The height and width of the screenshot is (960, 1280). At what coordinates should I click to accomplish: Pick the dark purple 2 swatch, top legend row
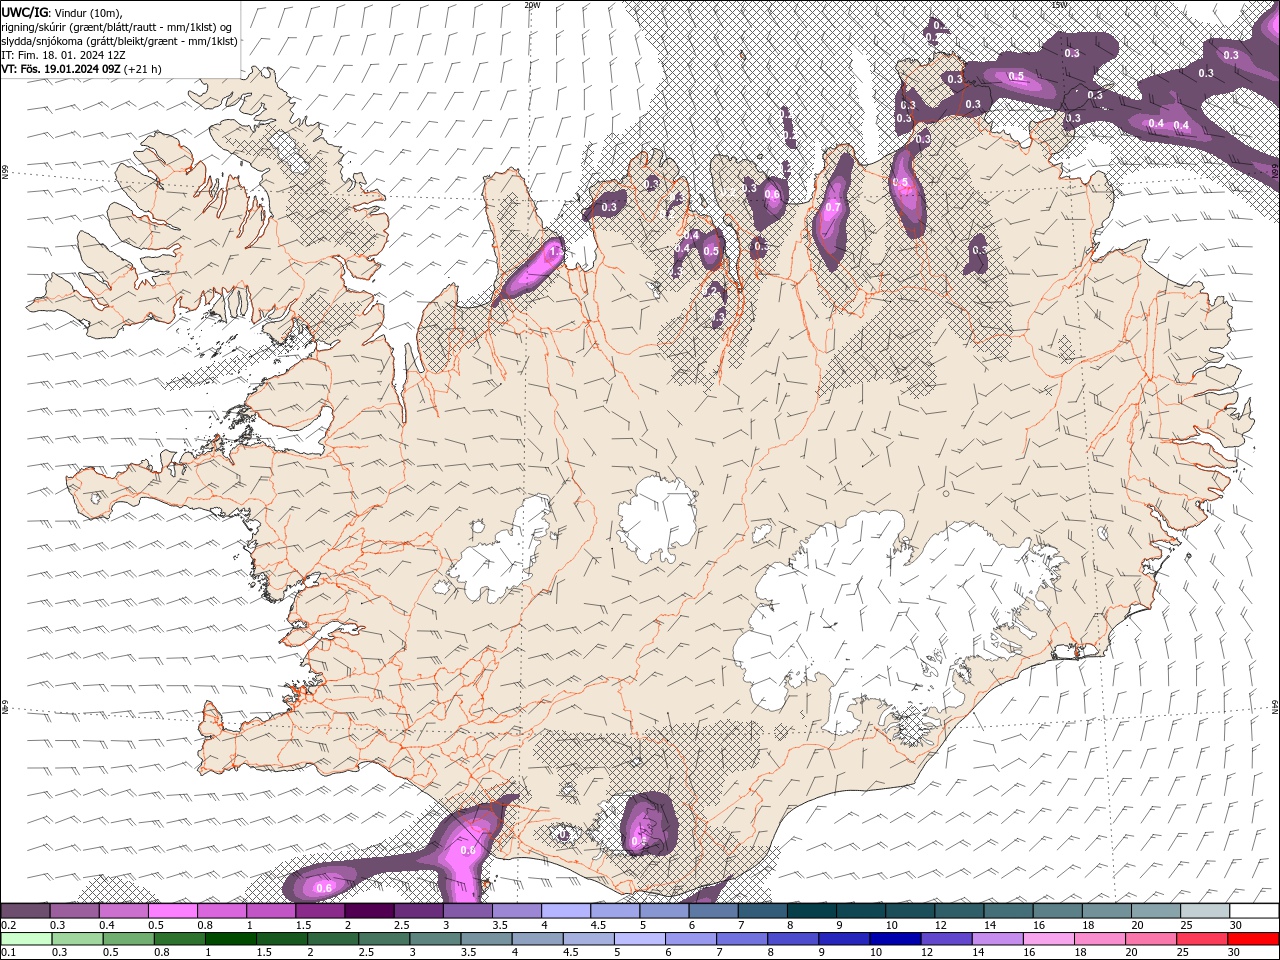click(x=369, y=911)
